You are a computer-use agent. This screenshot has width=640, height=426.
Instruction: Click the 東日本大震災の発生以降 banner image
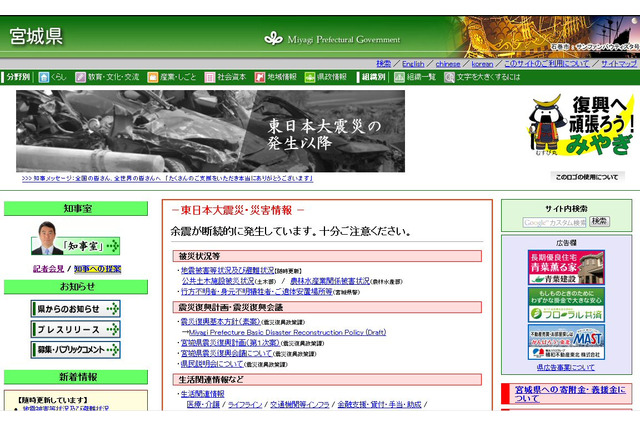click(210, 131)
